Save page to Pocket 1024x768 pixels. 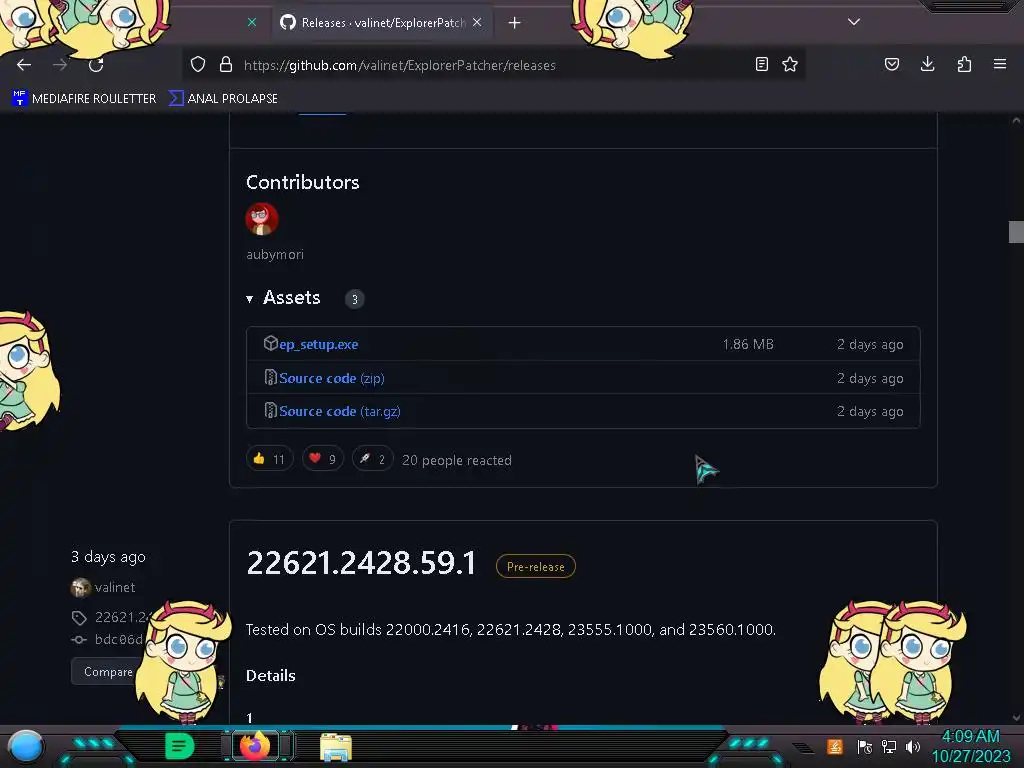point(891,64)
